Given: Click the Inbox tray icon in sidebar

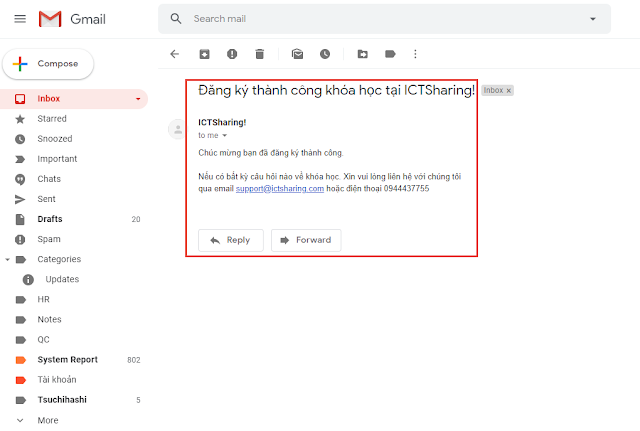Looking at the screenshot, I should click(20, 99).
